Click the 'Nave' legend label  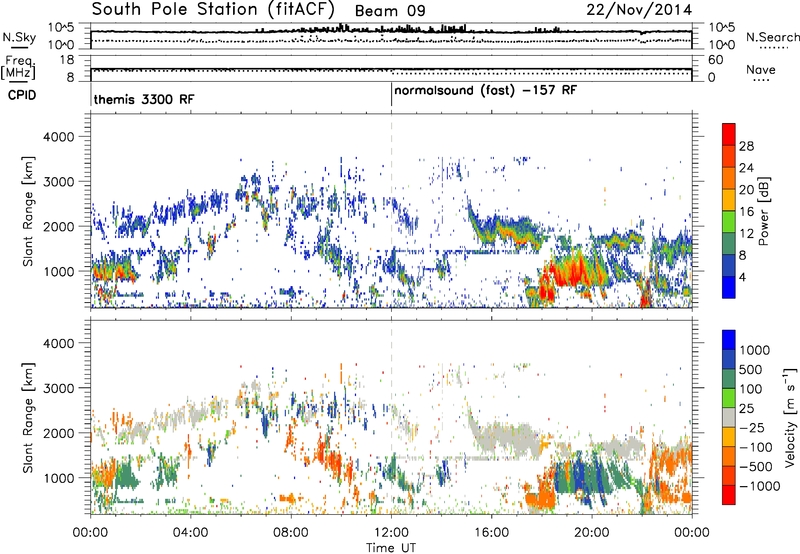(761, 69)
